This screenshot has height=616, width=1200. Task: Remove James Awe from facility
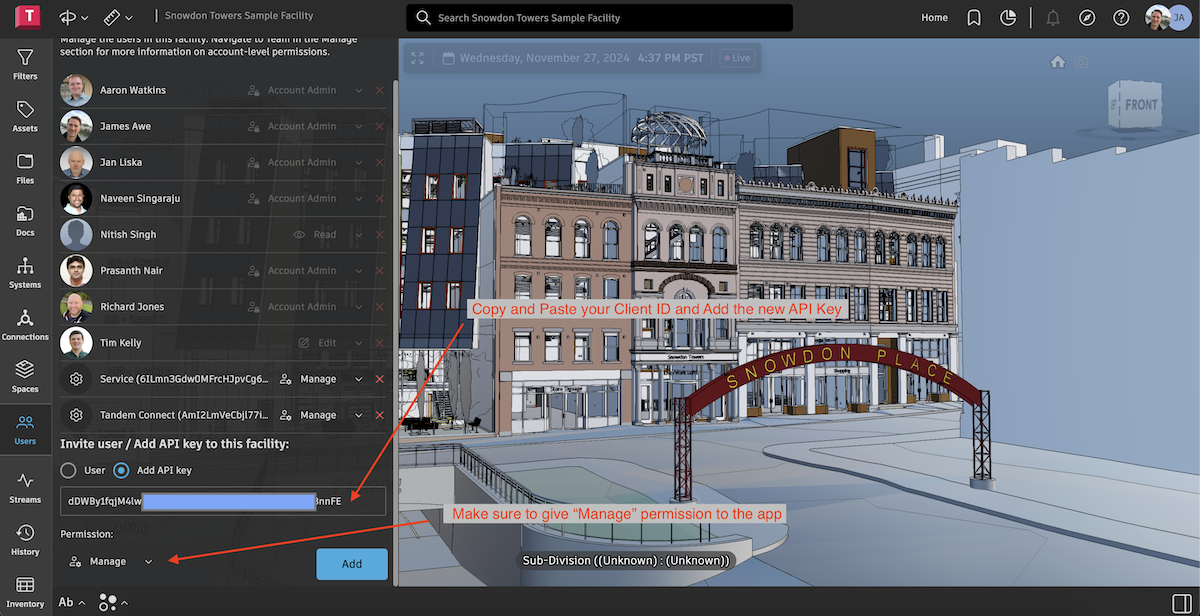[x=379, y=126]
